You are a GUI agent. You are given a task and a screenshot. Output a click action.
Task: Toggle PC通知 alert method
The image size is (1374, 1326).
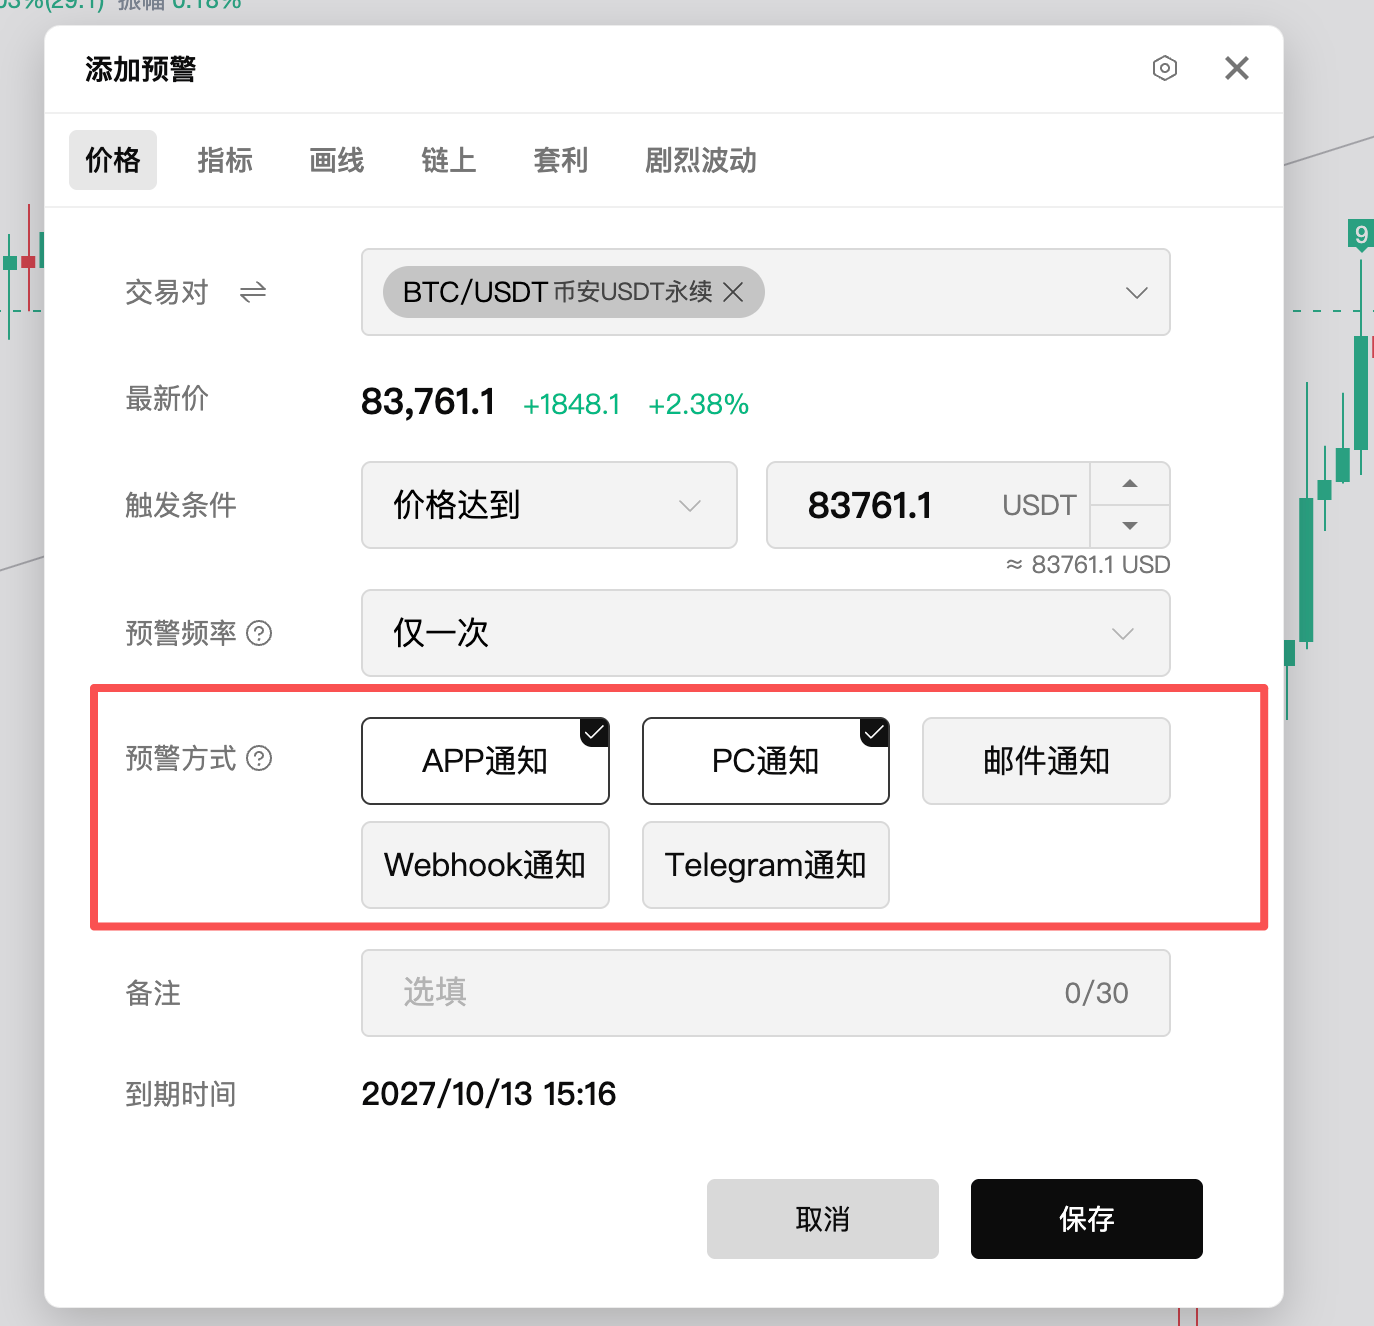point(766,761)
